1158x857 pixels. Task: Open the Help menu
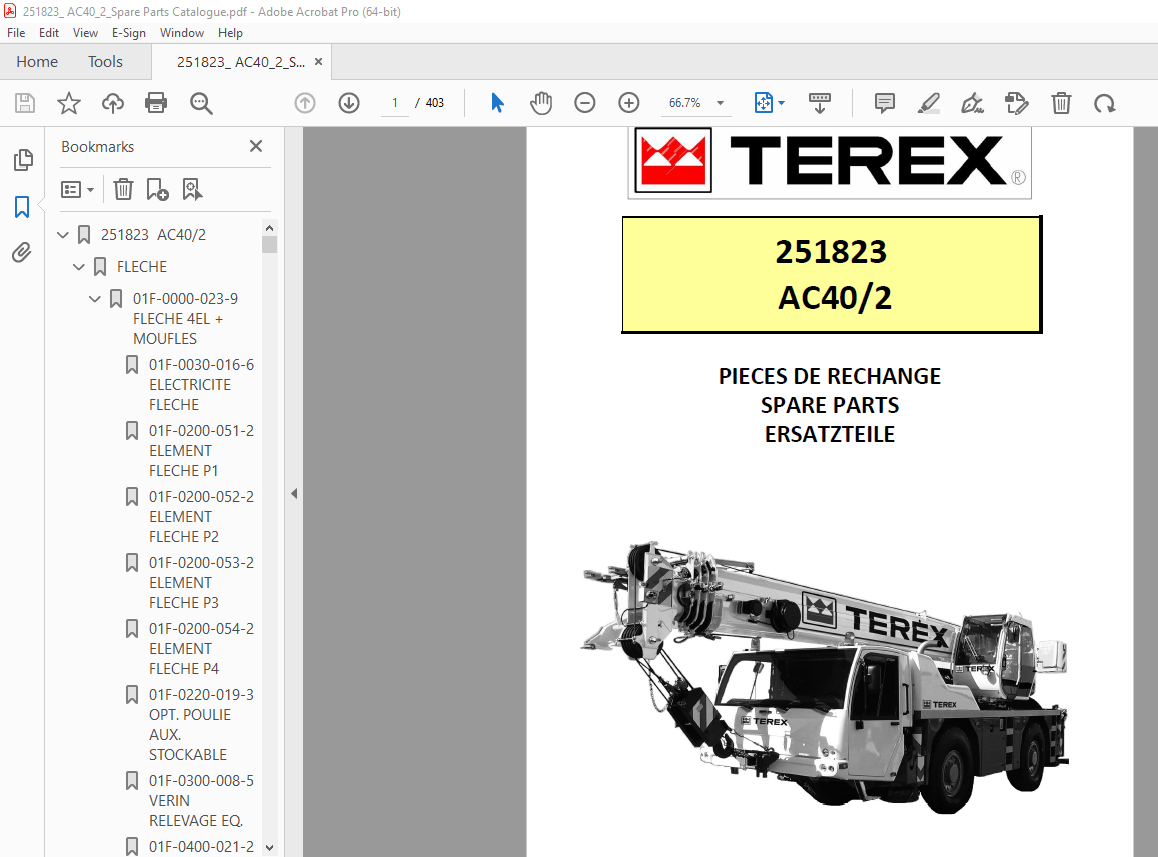pos(230,33)
